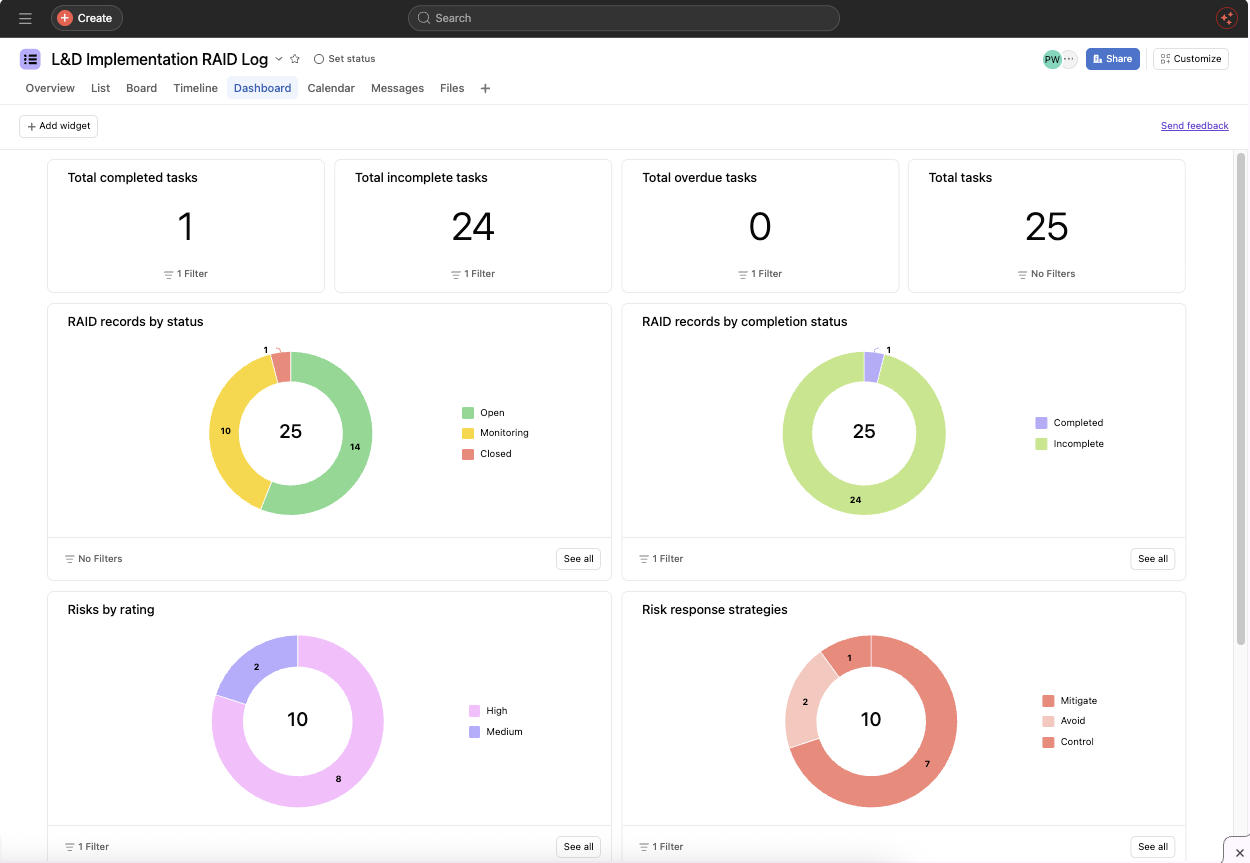Click the High rating color swatch

click(474, 711)
